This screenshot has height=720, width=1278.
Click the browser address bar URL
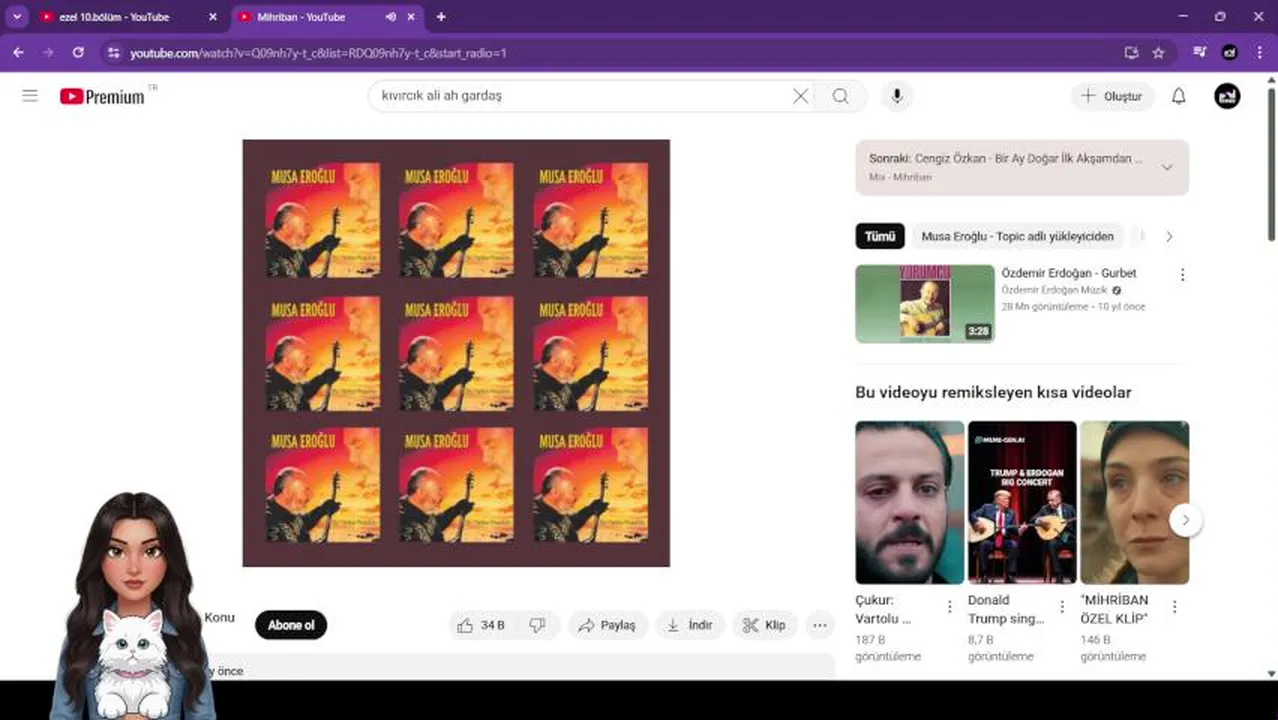(318, 53)
